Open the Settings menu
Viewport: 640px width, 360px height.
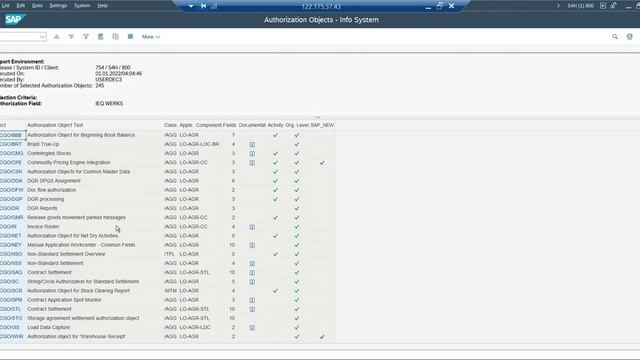click(58, 6)
